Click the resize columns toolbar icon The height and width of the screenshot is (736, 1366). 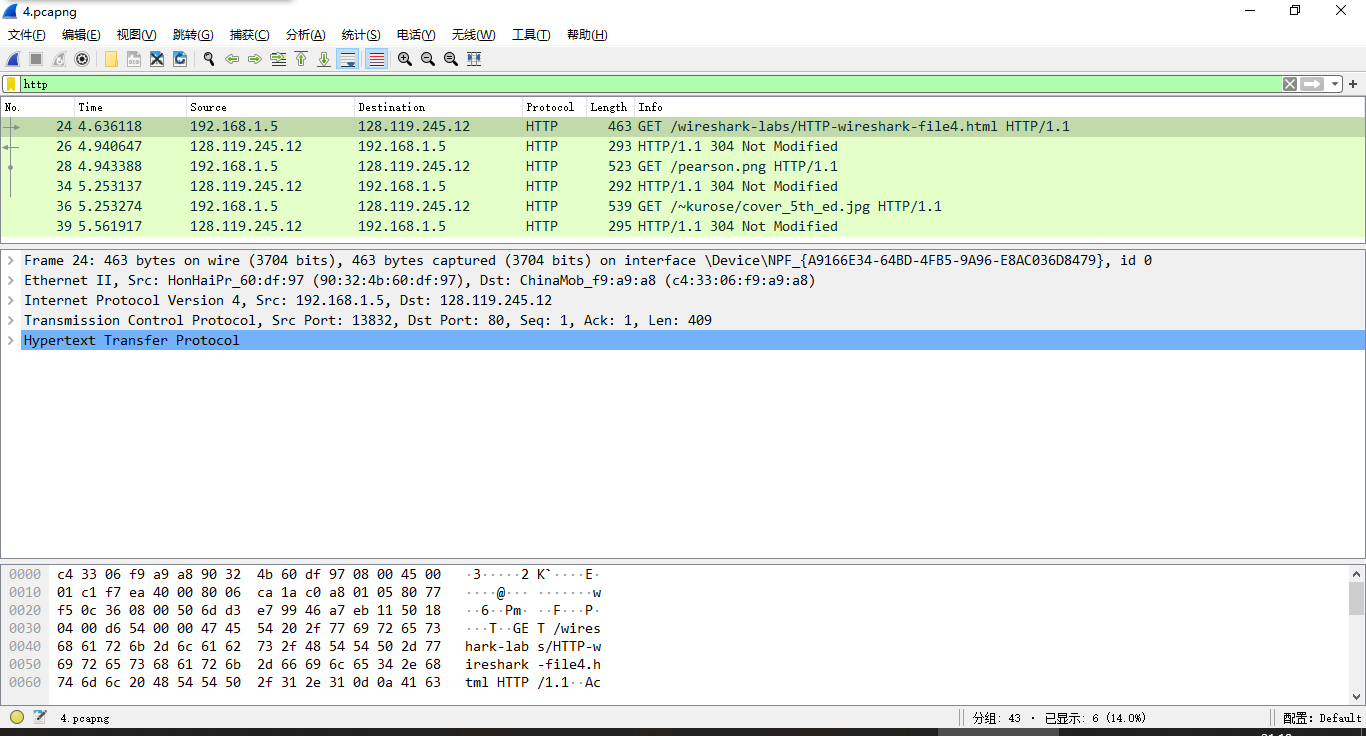474,59
